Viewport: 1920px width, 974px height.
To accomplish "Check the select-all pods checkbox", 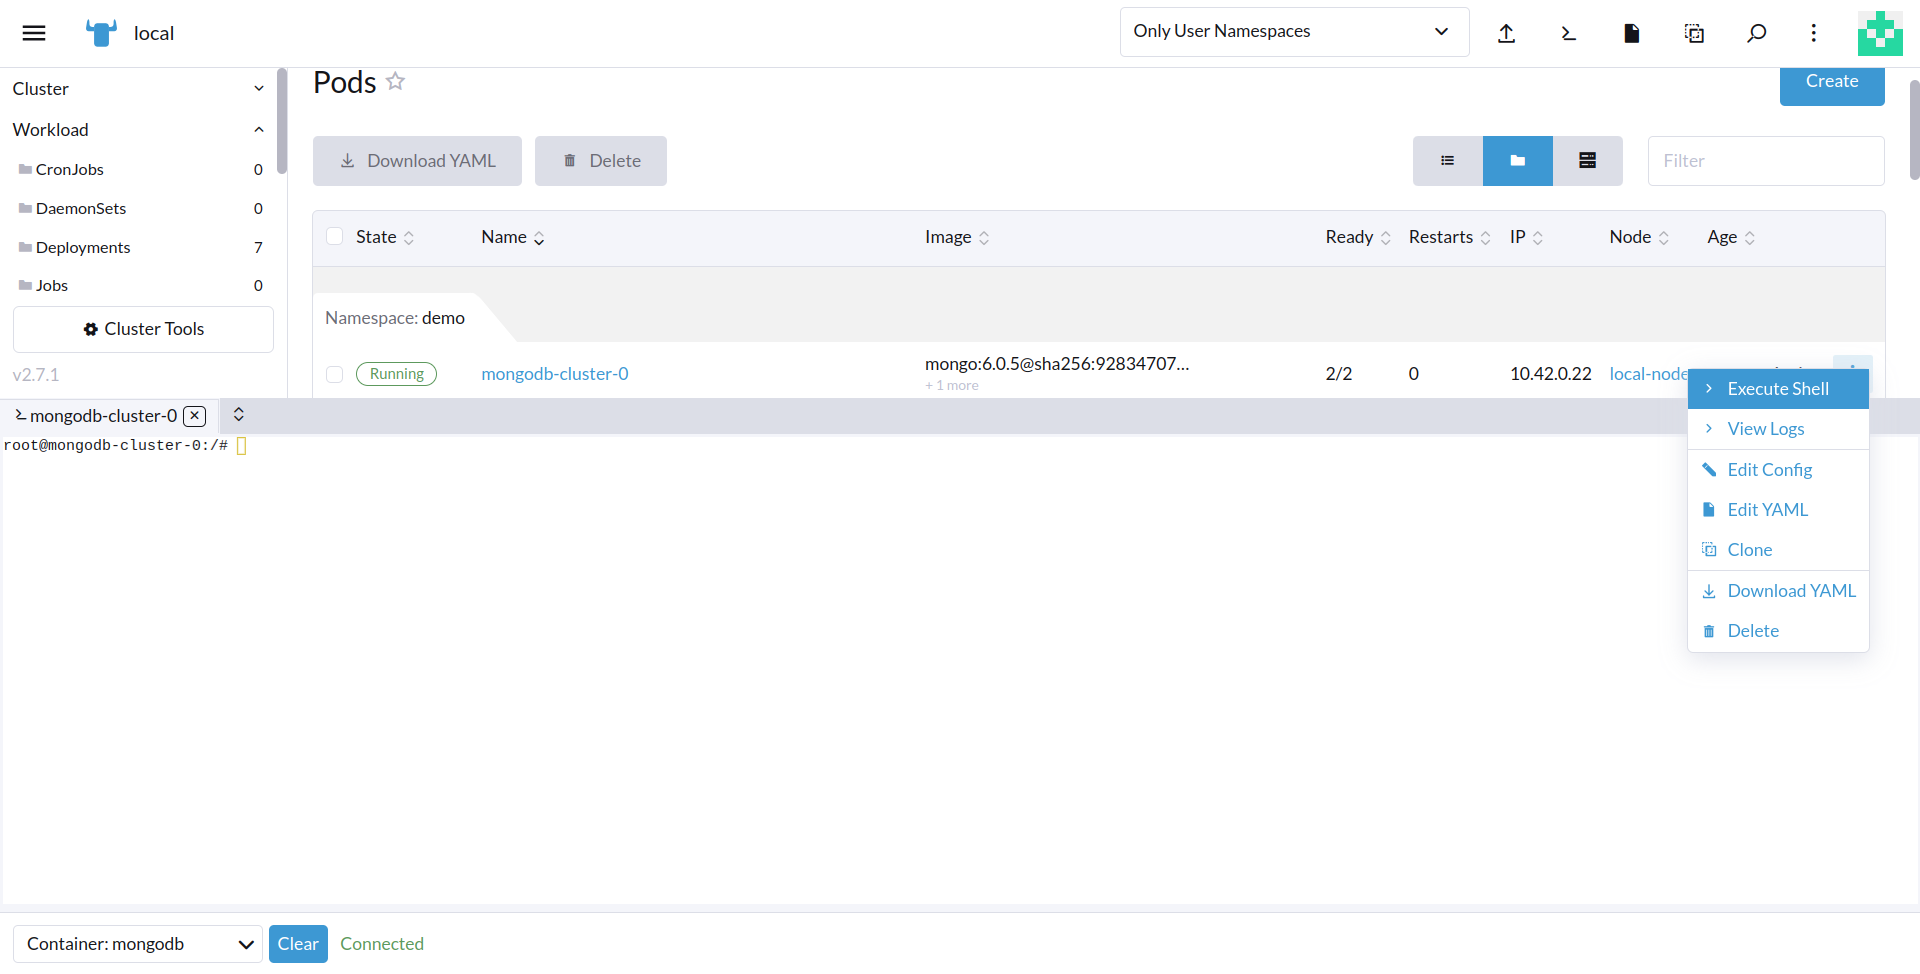I will point(335,236).
